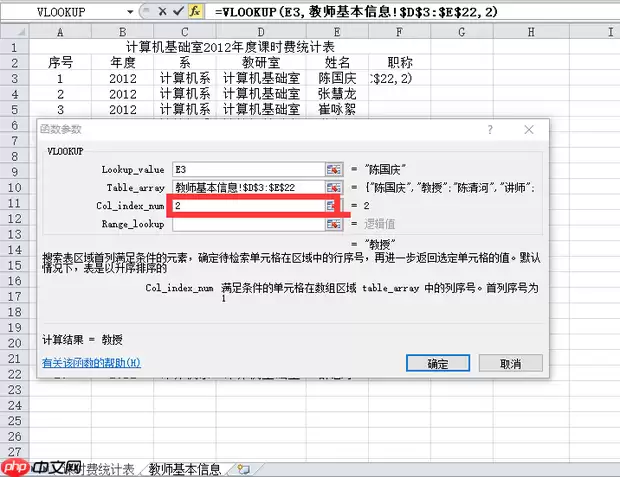620x477 pixels.
Task: Select row 2 header
Action: click(x=15, y=63)
